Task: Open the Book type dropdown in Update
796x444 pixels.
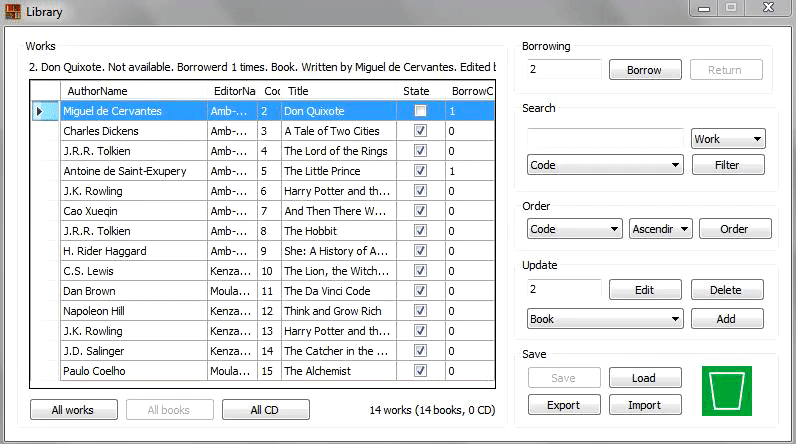Action: click(x=605, y=319)
